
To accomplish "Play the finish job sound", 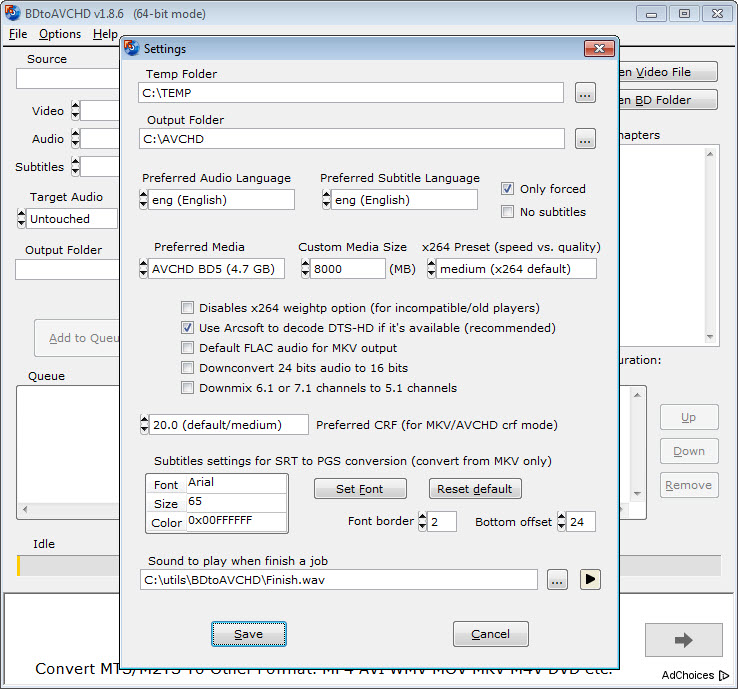I will [x=590, y=579].
